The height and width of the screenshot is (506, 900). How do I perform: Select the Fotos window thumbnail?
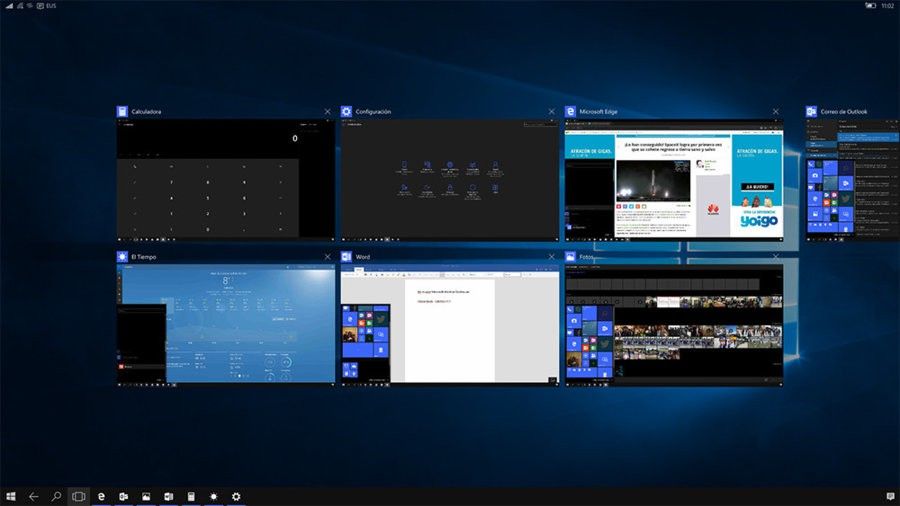(674, 325)
